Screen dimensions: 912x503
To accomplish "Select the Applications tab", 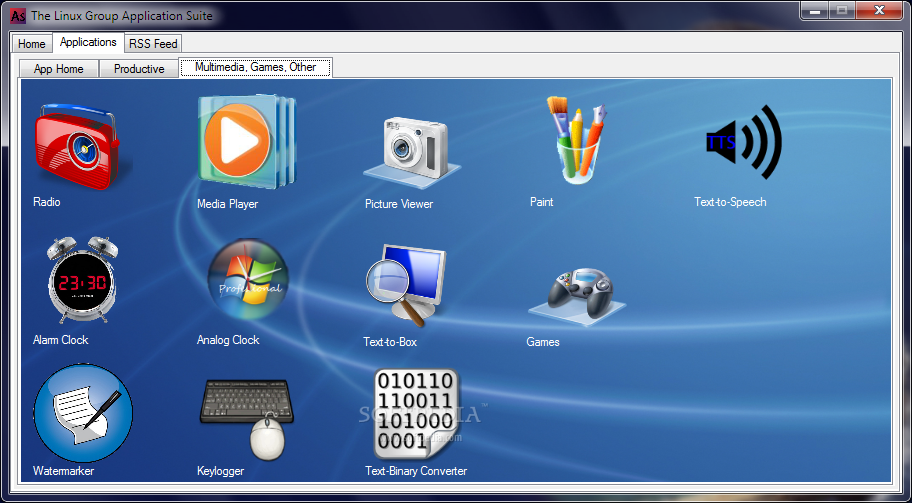I will pos(88,42).
